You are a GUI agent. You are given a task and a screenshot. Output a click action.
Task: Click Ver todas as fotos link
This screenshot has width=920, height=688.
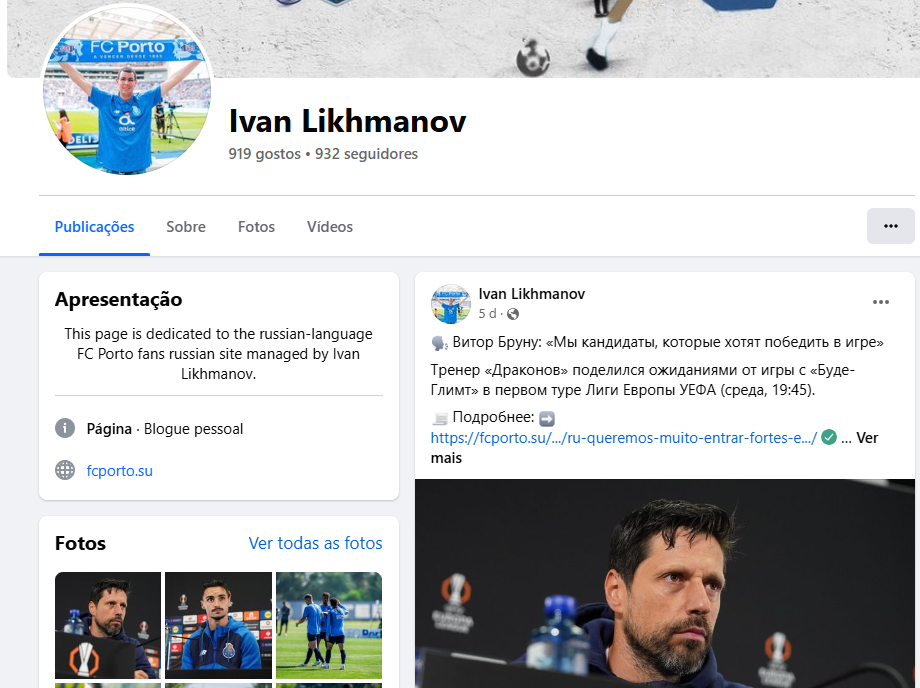(x=315, y=543)
